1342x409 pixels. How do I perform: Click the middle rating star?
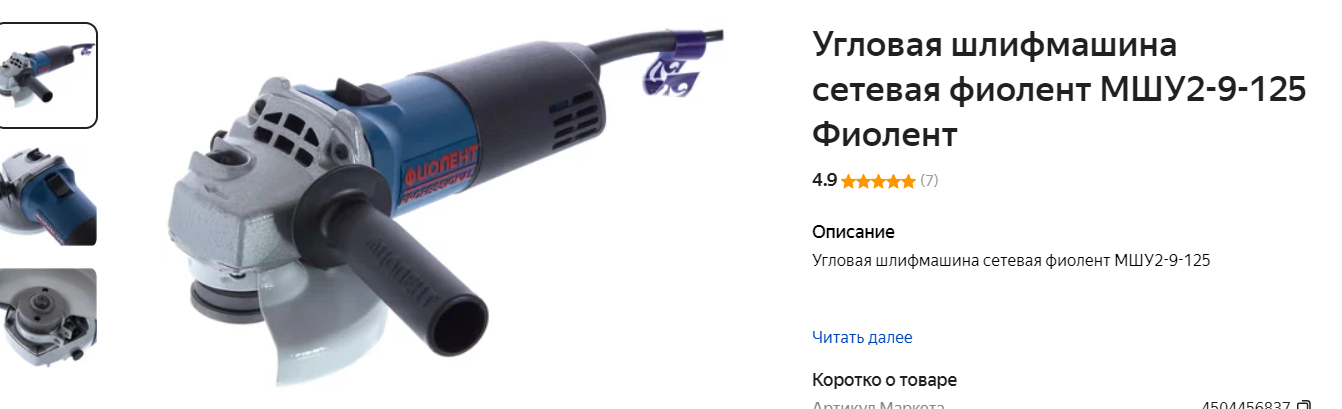click(x=878, y=181)
